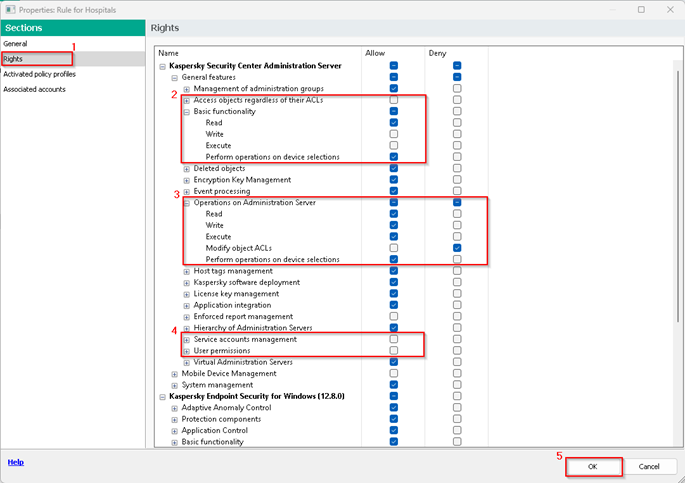Expand the User permissions node
The width and height of the screenshot is (685, 483).
pyautogui.click(x=187, y=351)
